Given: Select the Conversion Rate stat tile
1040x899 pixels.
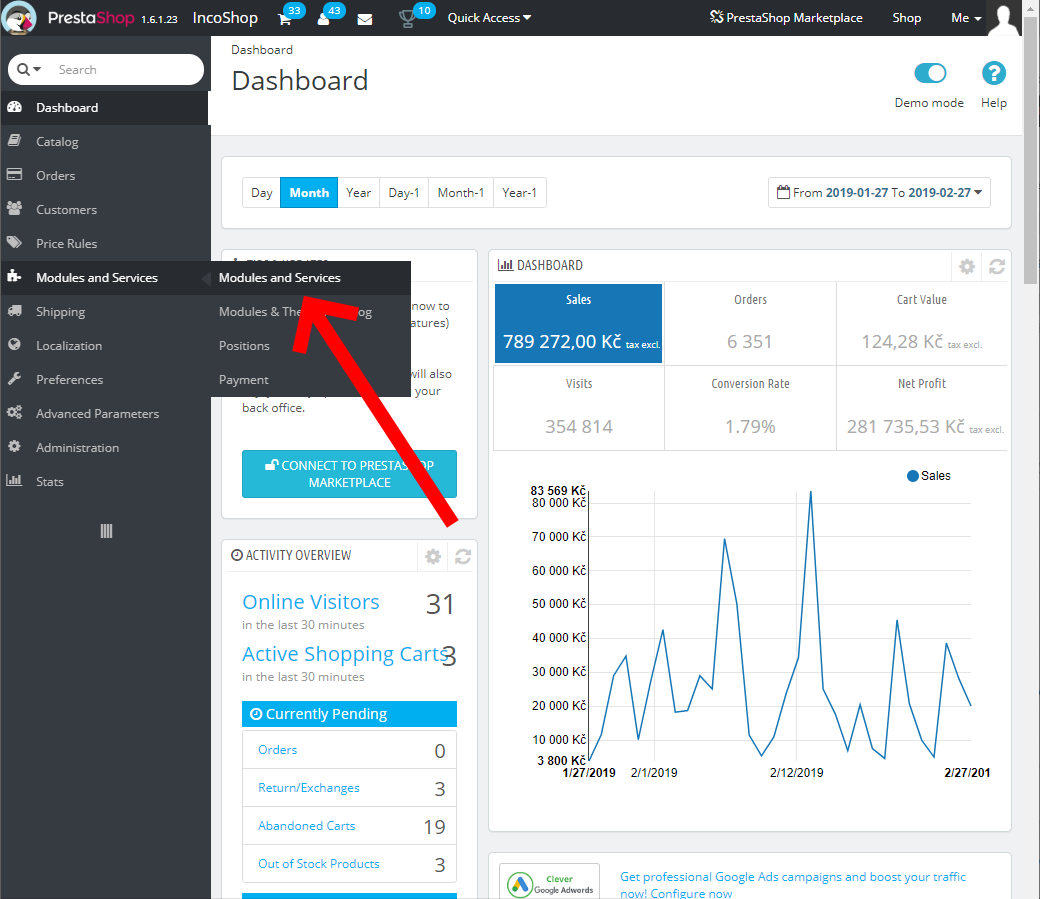Looking at the screenshot, I should click(x=750, y=407).
